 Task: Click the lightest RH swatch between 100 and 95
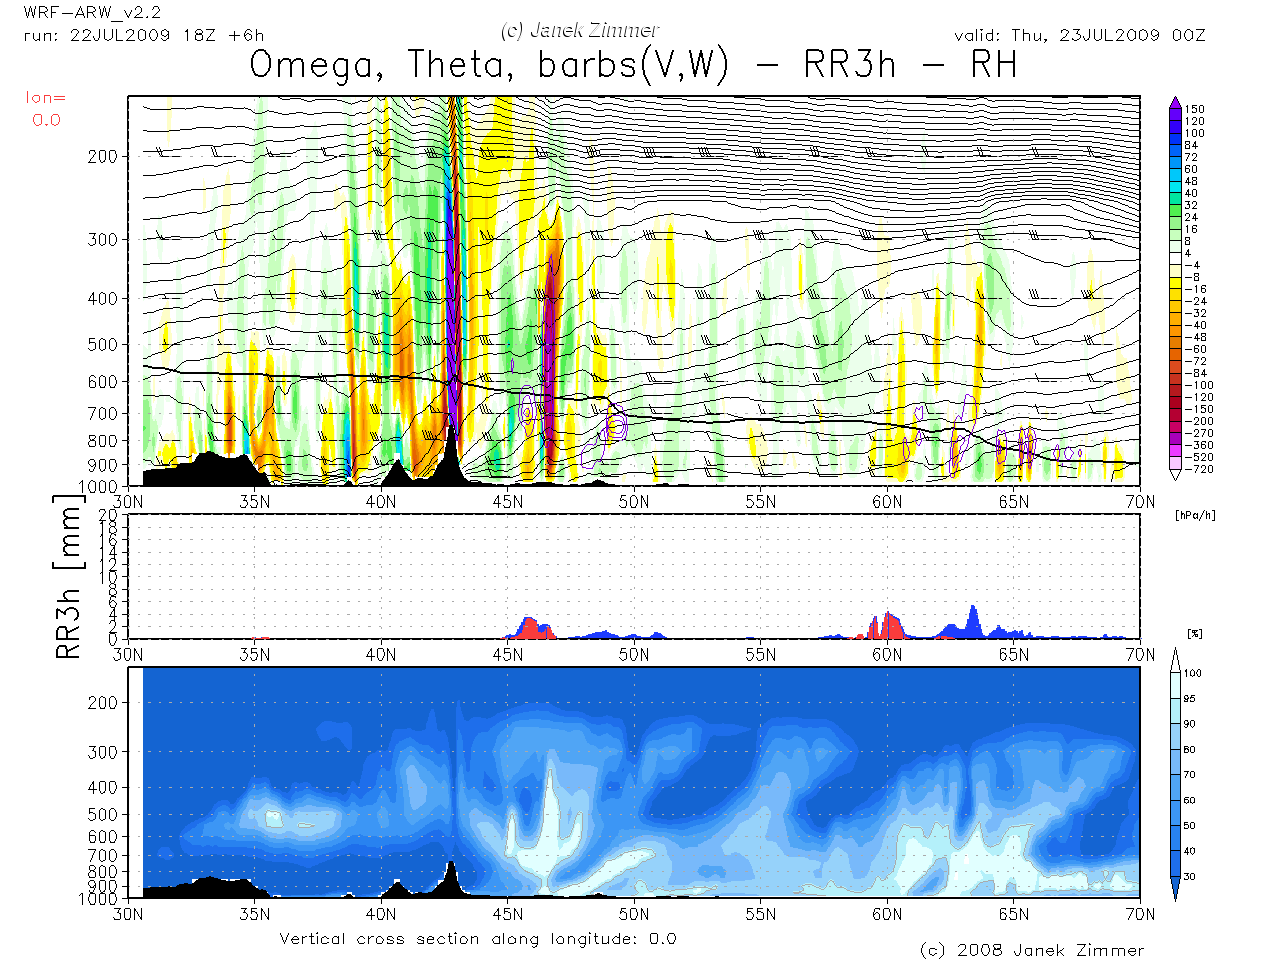click(x=1175, y=686)
